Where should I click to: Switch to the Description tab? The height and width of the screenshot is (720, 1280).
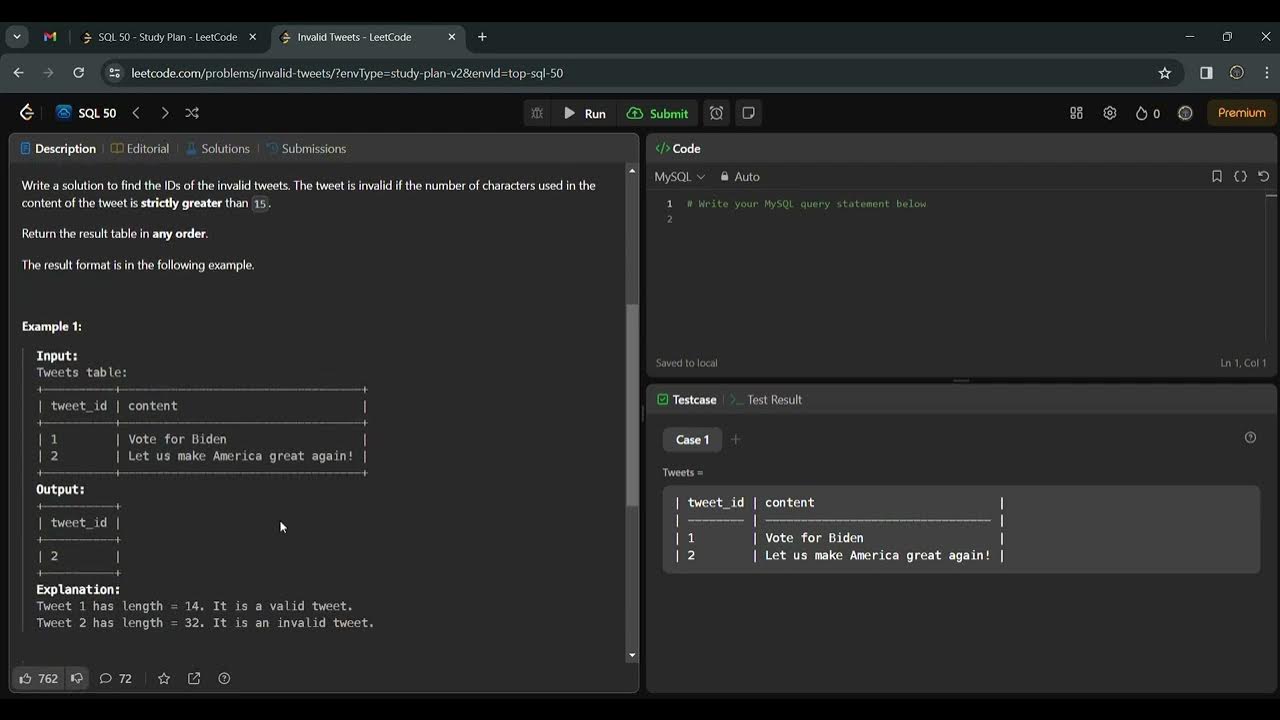[x=58, y=148]
